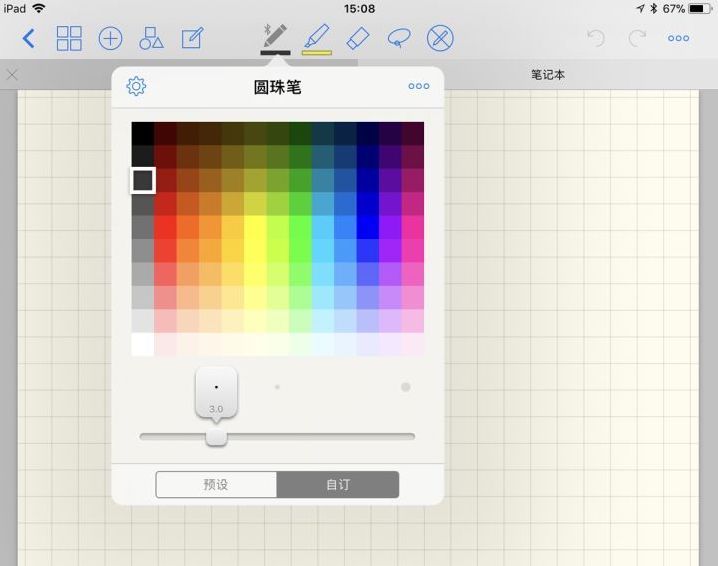Open the 笔记本 notebook tab
Screen dimensions: 718x566
click(x=548, y=75)
